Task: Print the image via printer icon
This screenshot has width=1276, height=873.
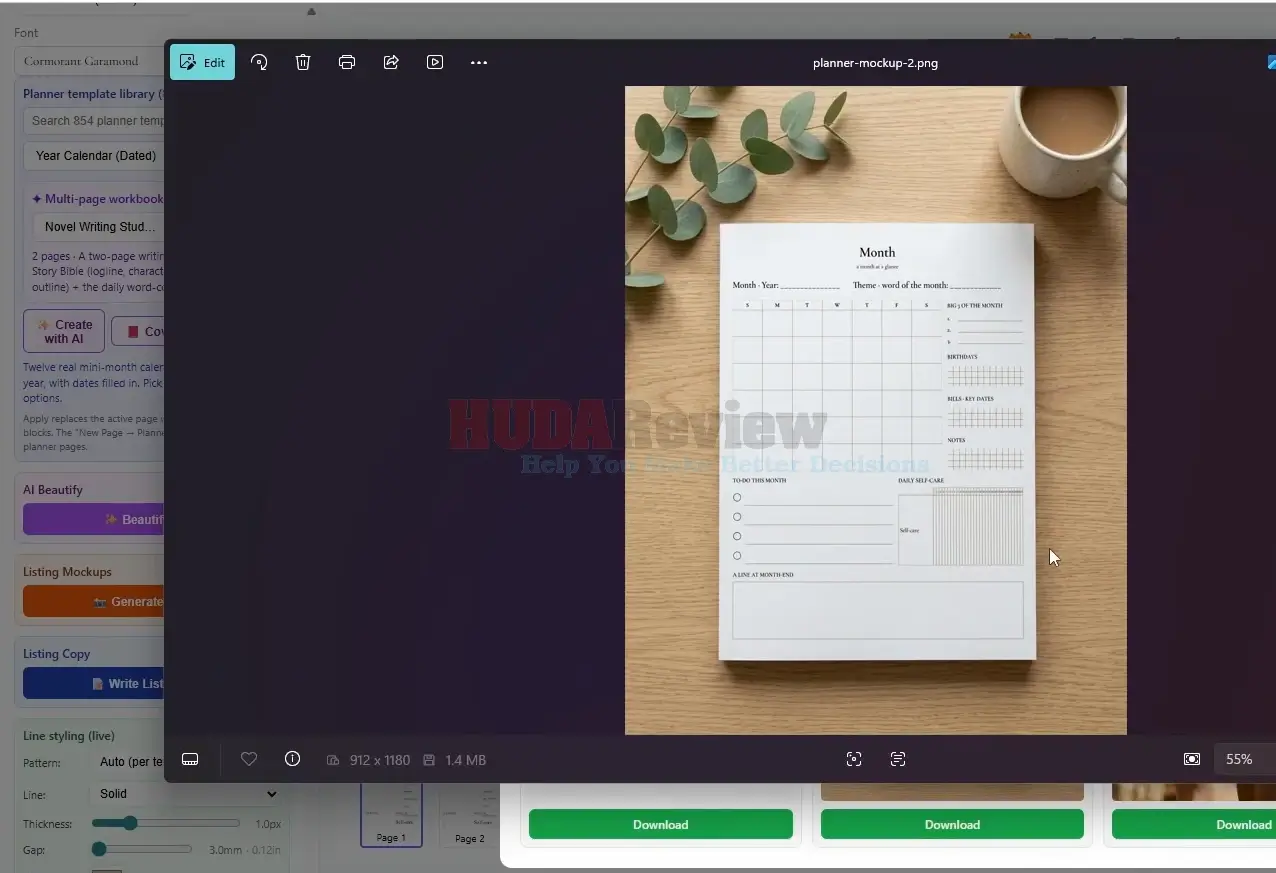Action: click(x=347, y=62)
